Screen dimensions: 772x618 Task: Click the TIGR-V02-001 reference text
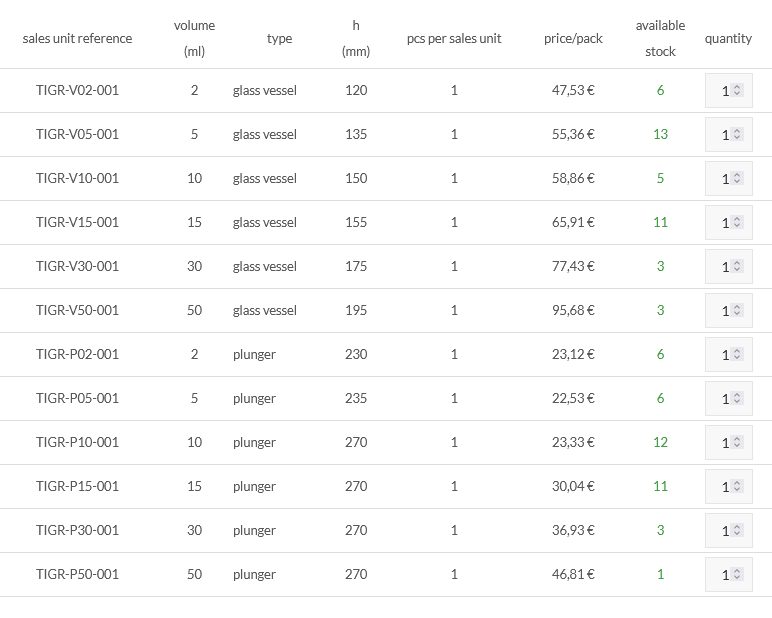[77, 91]
